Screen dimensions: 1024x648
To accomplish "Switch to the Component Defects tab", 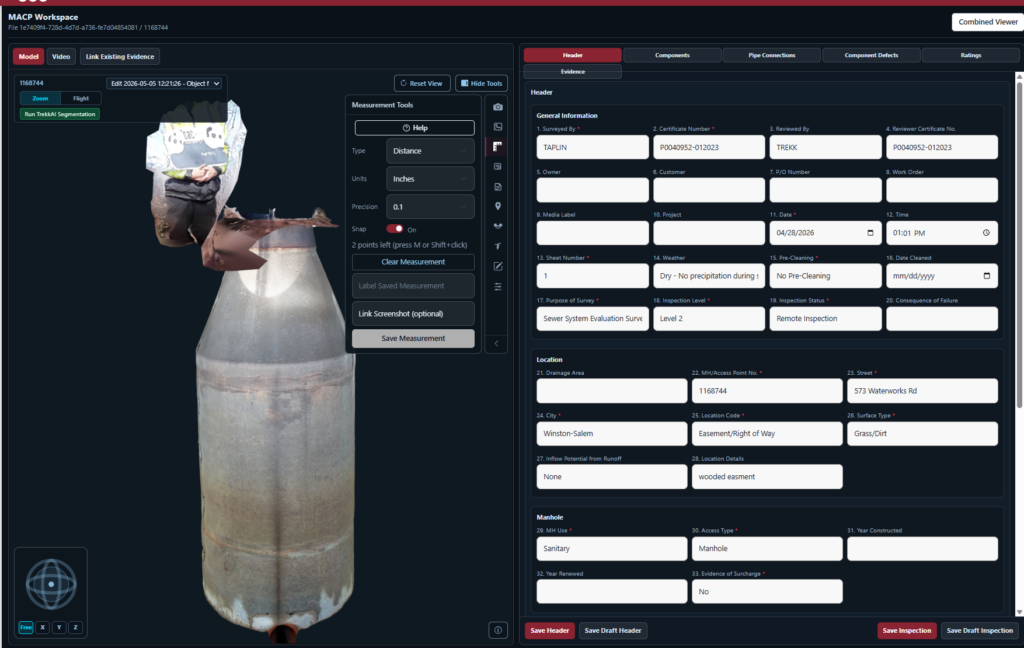I will point(871,55).
